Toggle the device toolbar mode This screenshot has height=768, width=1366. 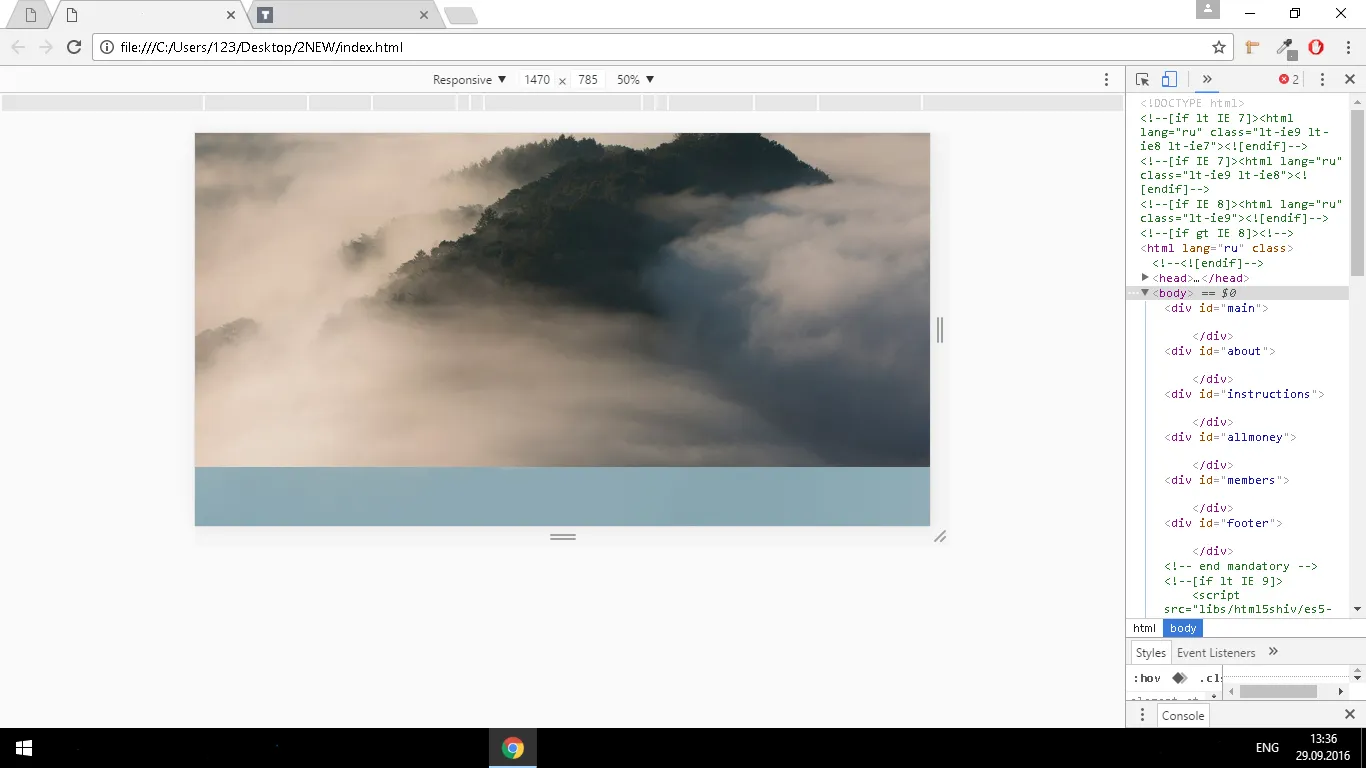pyautogui.click(x=1169, y=80)
